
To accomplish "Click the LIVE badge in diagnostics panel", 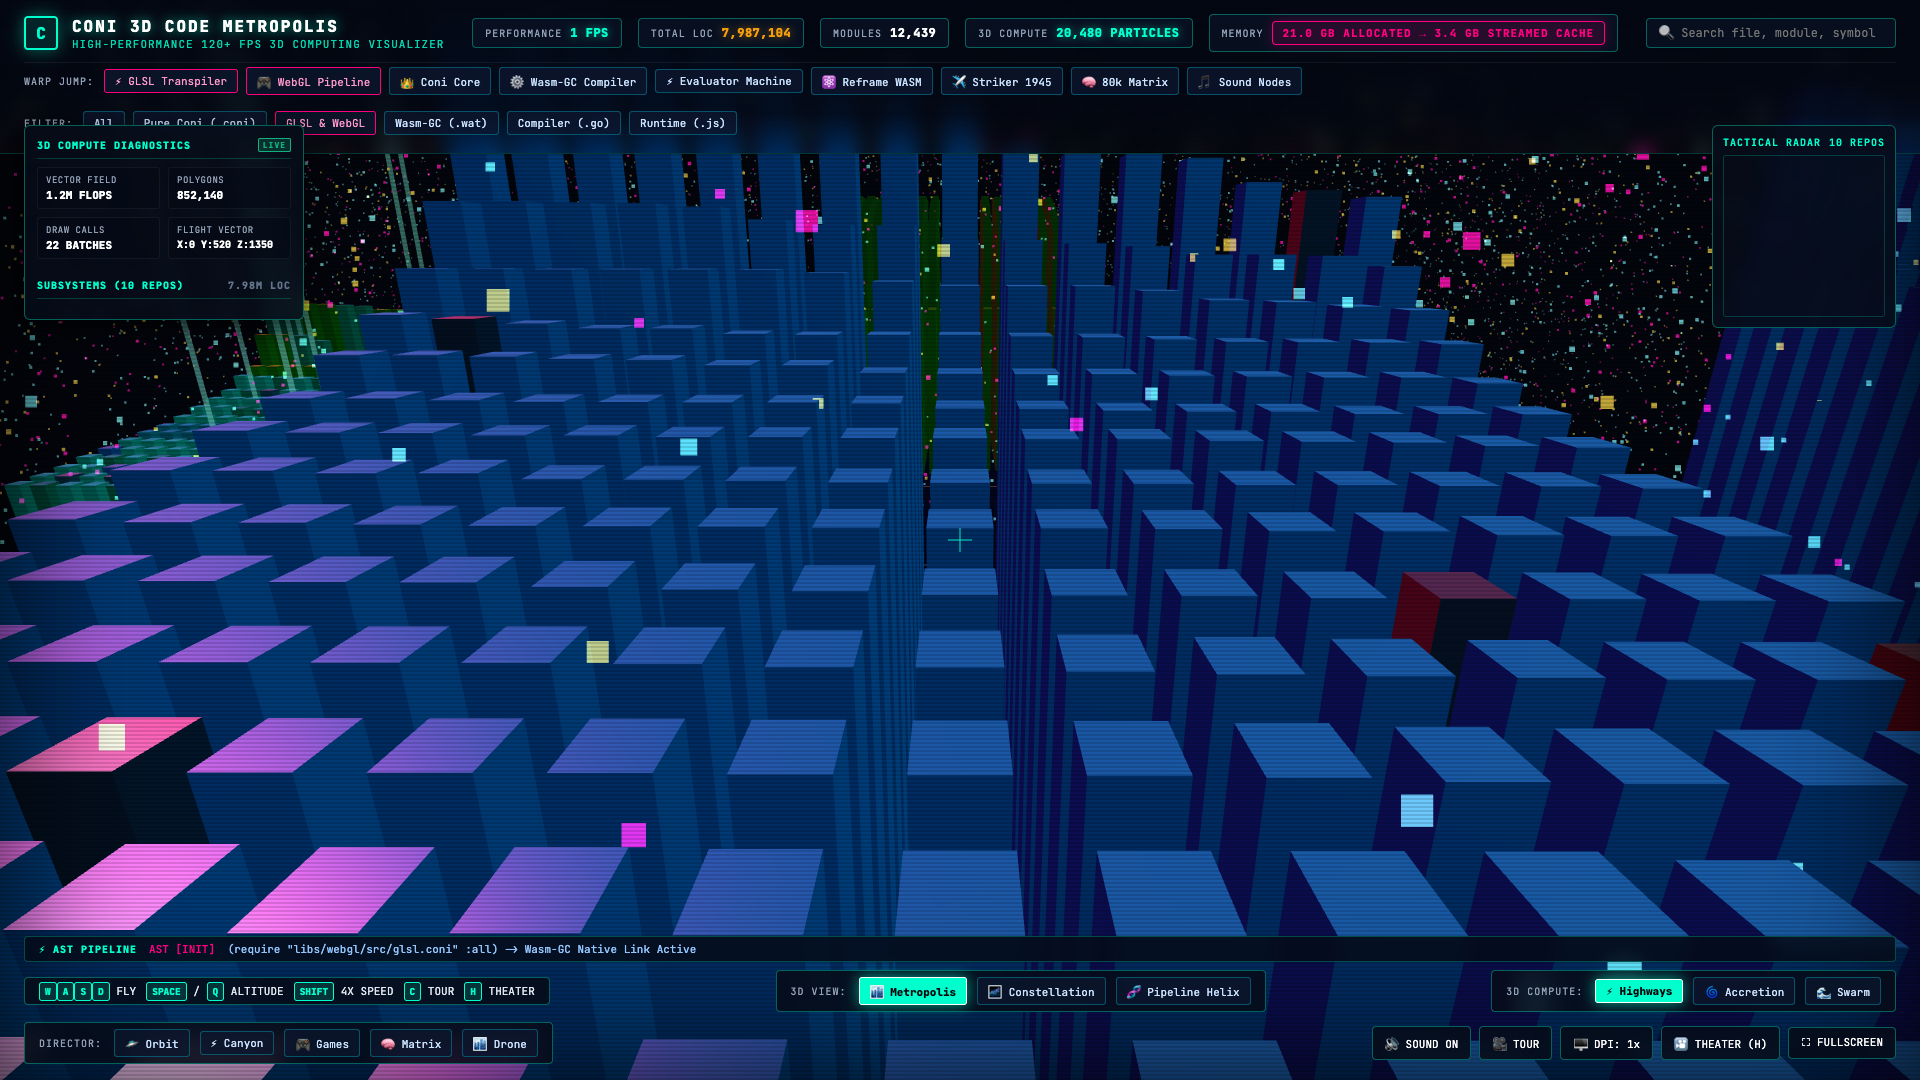I will tap(274, 145).
